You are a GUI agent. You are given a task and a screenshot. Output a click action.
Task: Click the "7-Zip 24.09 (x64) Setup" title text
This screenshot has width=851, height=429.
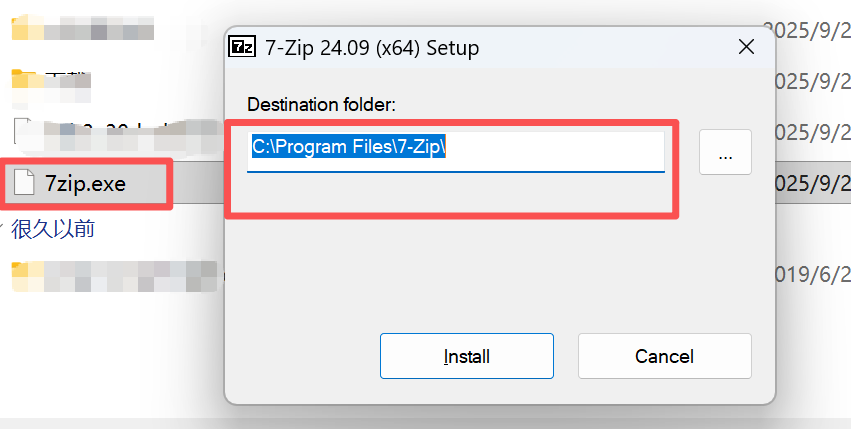(x=371, y=47)
